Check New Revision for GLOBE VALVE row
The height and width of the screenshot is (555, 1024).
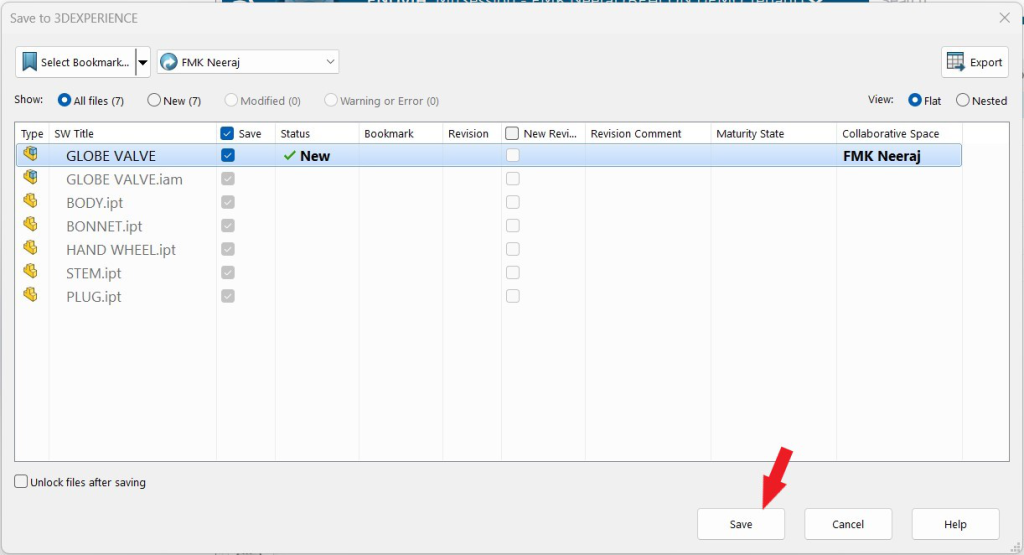(x=513, y=155)
